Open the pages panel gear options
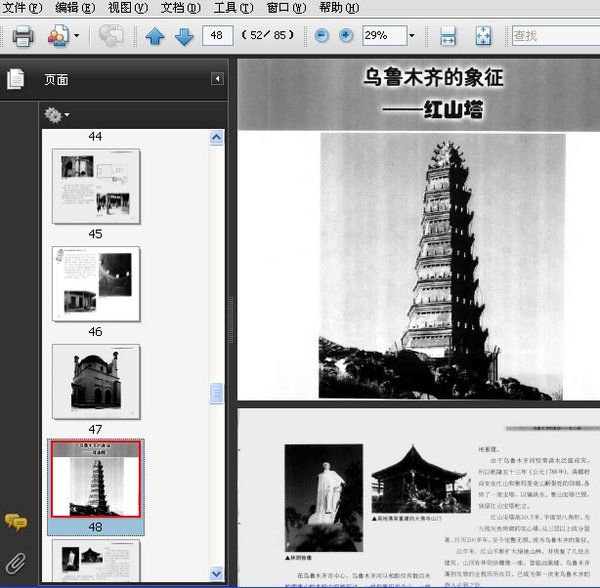The image size is (600, 588). click(x=57, y=115)
